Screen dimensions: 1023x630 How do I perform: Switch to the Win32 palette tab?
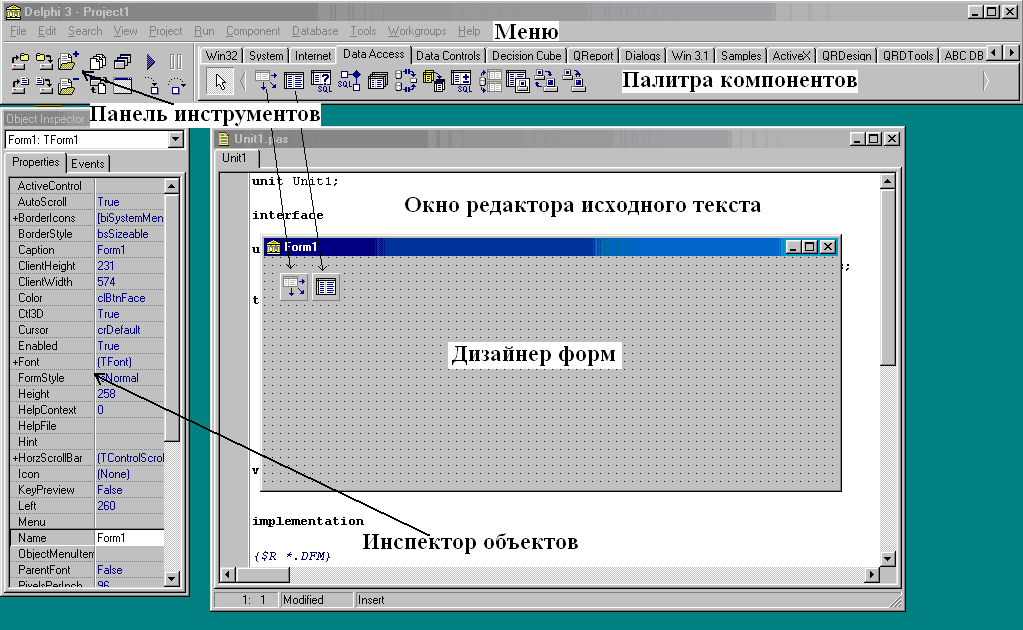[x=222, y=56]
